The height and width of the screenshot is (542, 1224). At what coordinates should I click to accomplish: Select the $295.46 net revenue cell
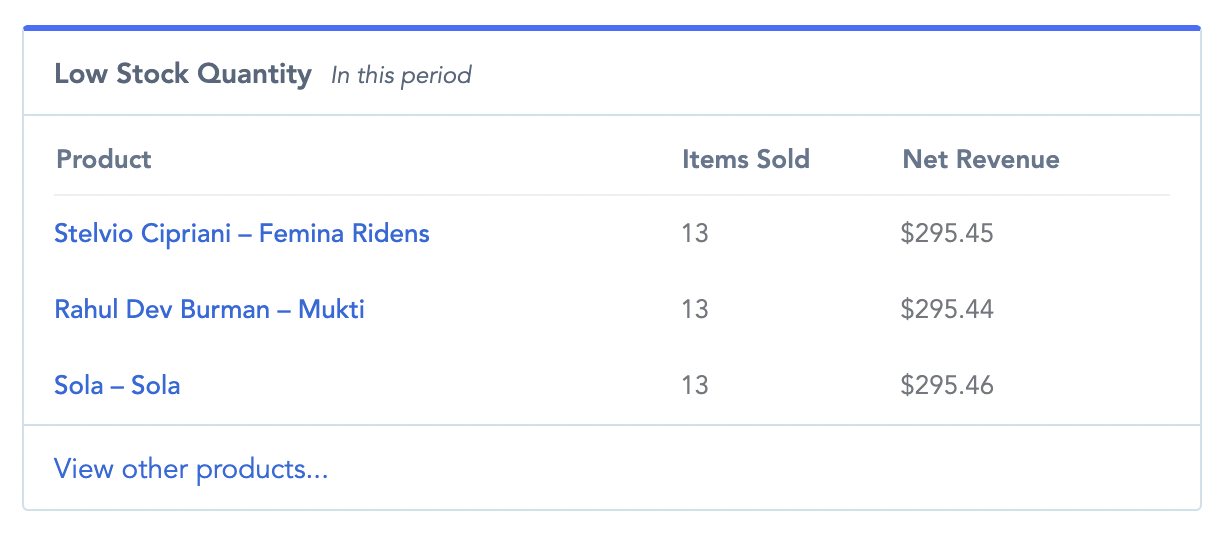point(947,385)
